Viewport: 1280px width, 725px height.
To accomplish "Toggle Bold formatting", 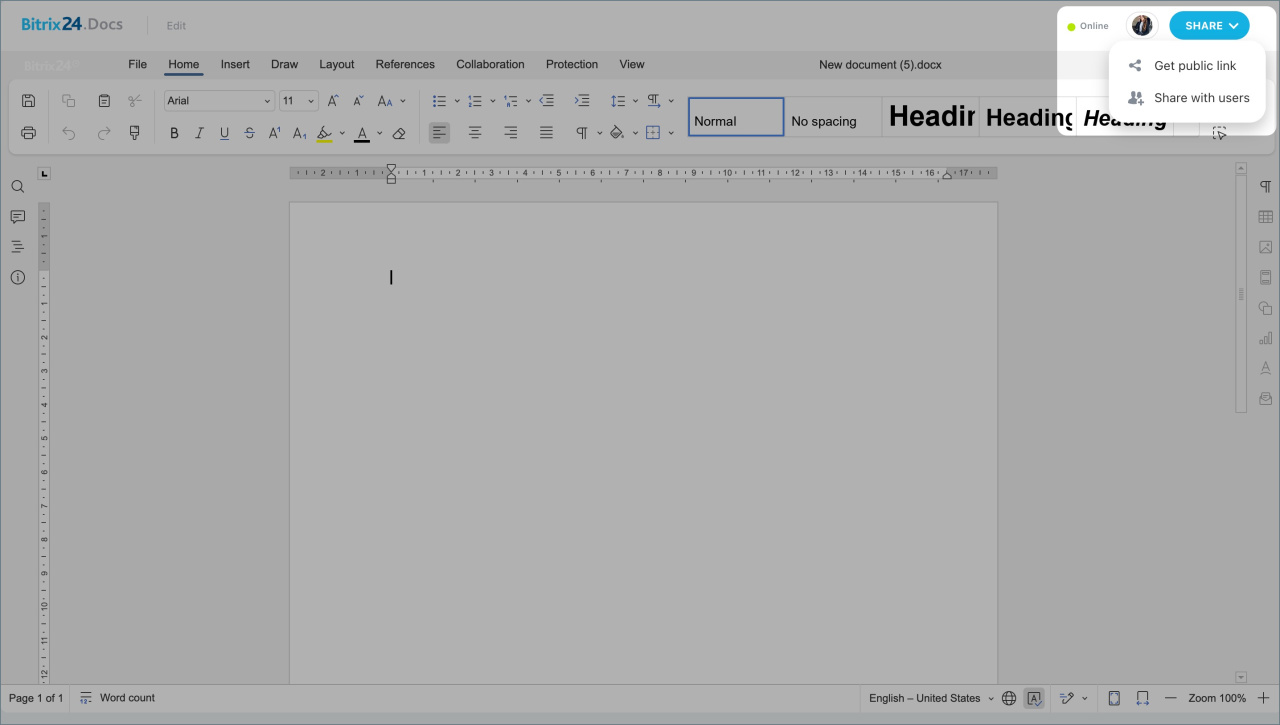I will tap(174, 133).
